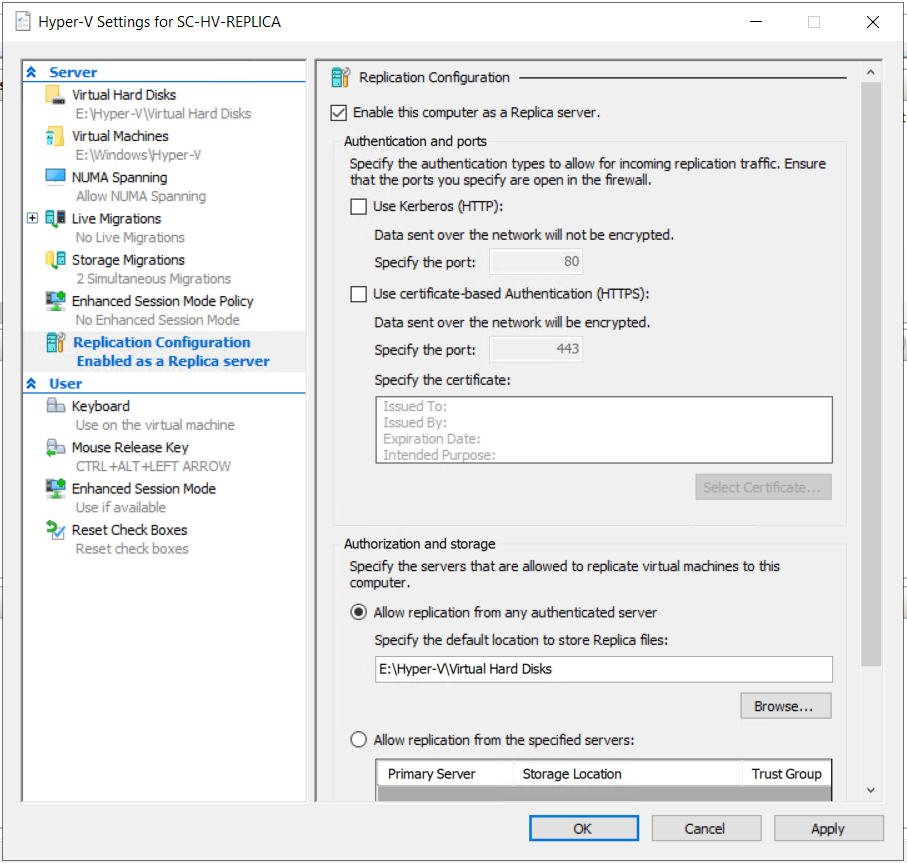Click the Storage Migrations icon
907x863 pixels.
[55, 260]
